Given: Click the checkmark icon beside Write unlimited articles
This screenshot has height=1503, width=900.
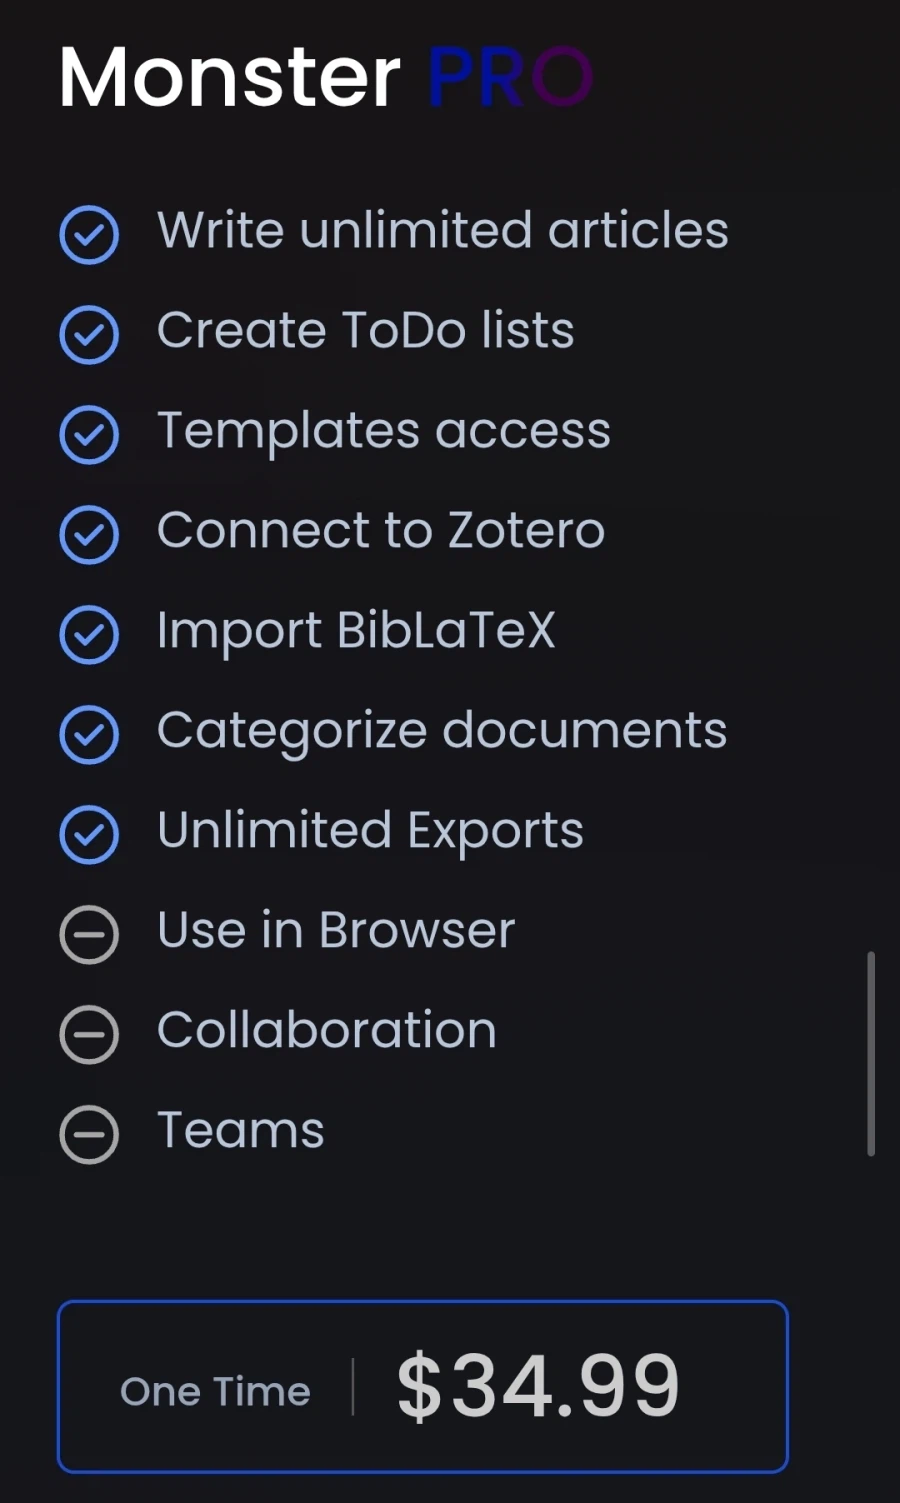Looking at the screenshot, I should pyautogui.click(x=89, y=235).
